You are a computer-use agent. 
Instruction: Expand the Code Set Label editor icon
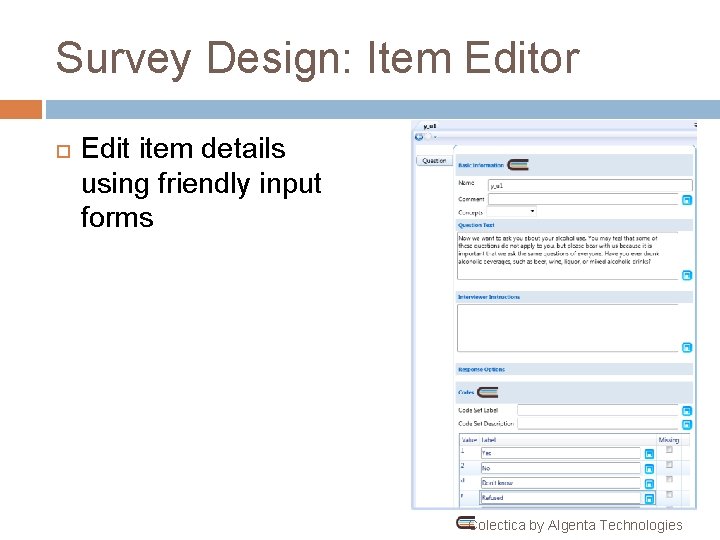click(686, 411)
